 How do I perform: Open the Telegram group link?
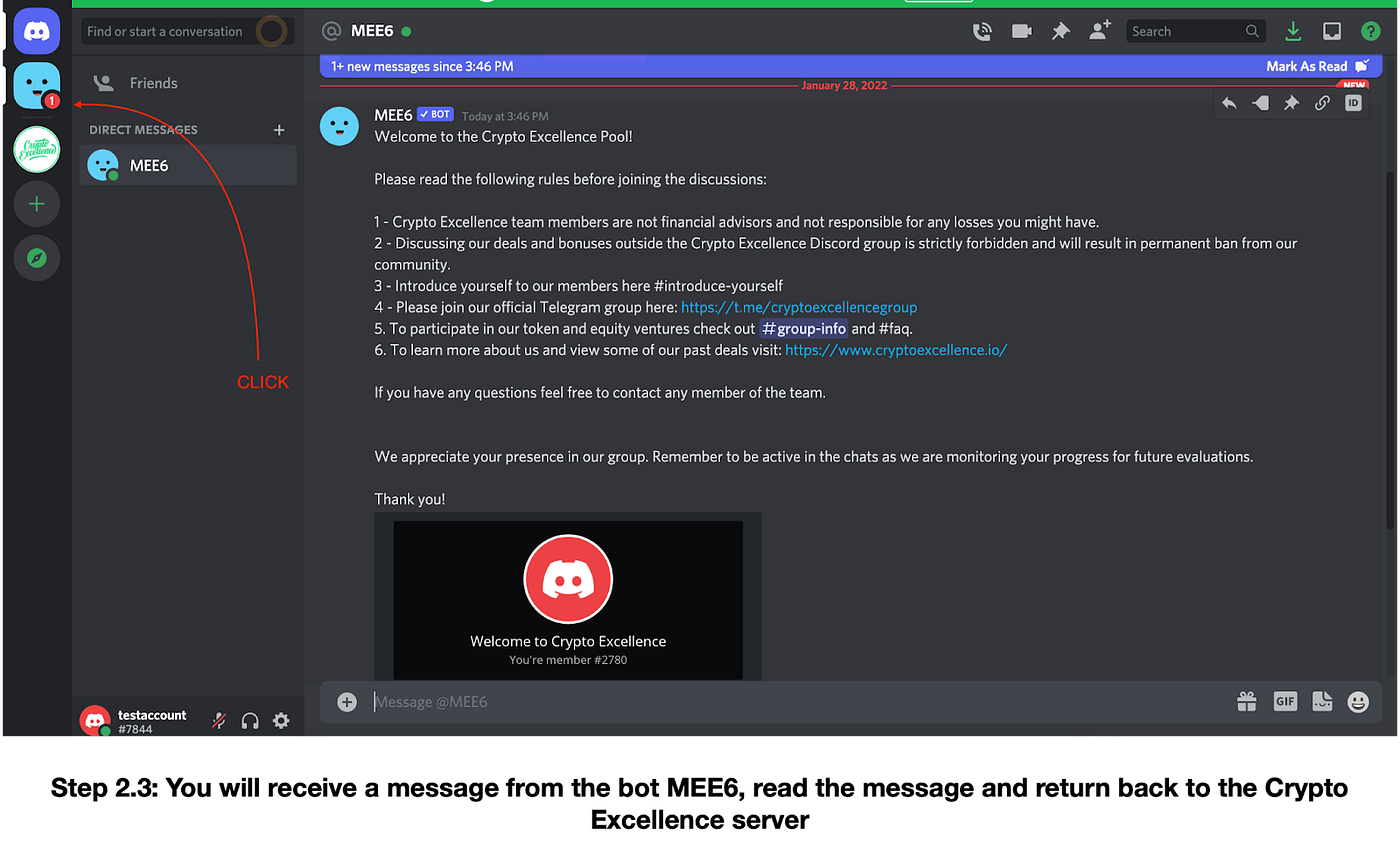799,307
